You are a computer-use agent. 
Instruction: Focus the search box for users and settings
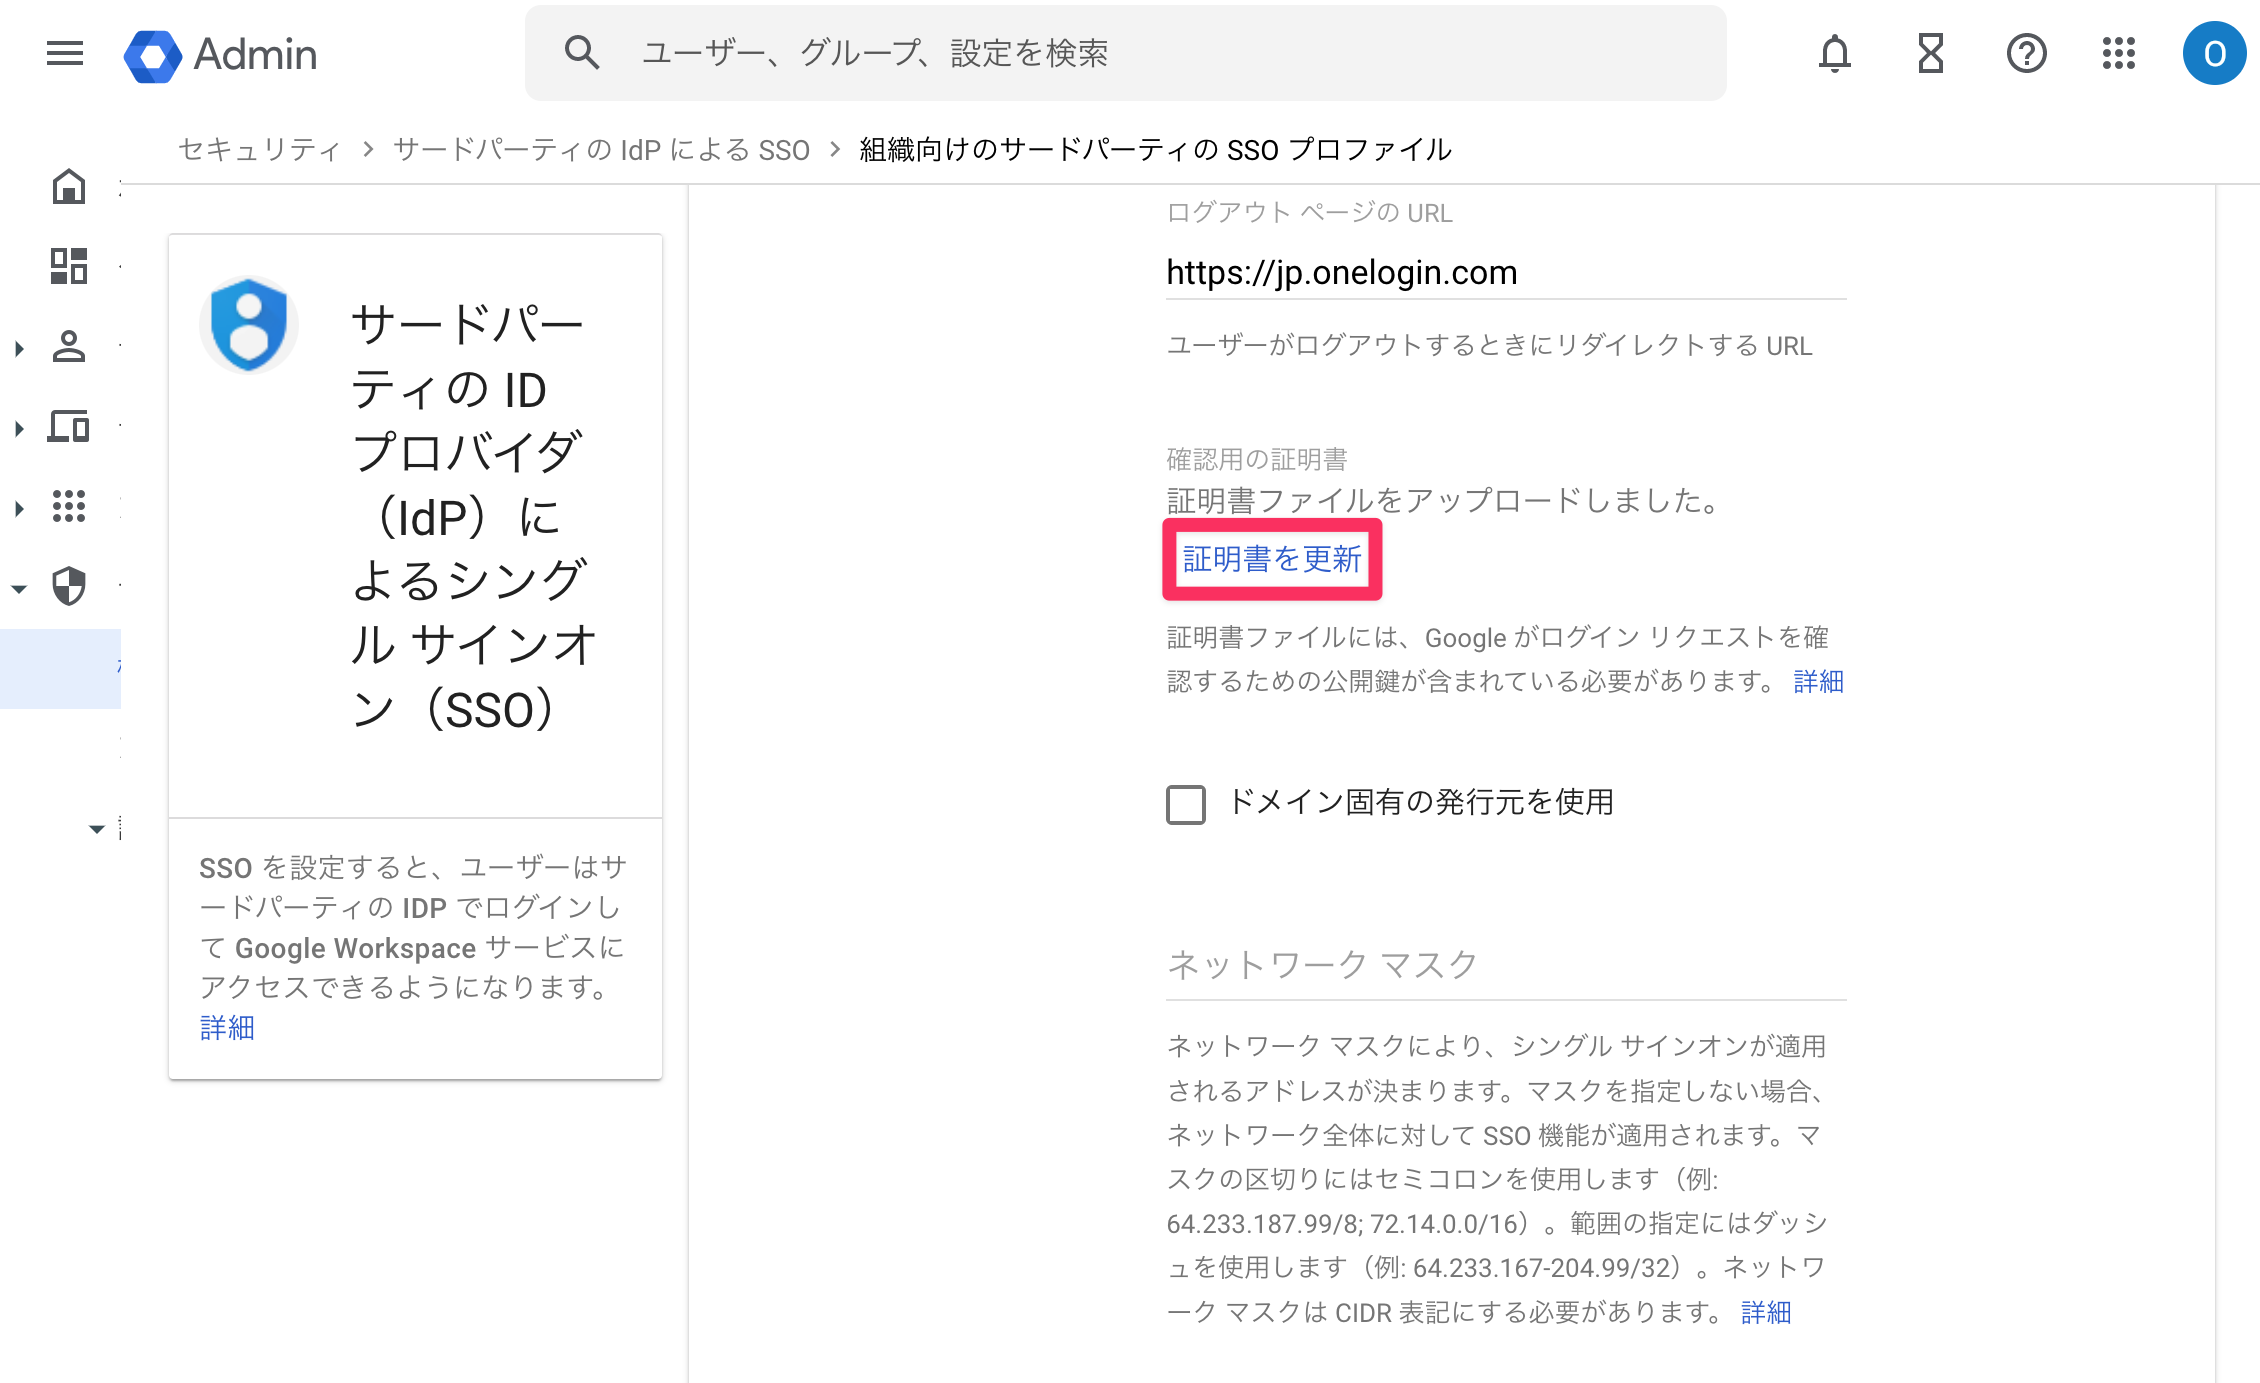point(1126,53)
